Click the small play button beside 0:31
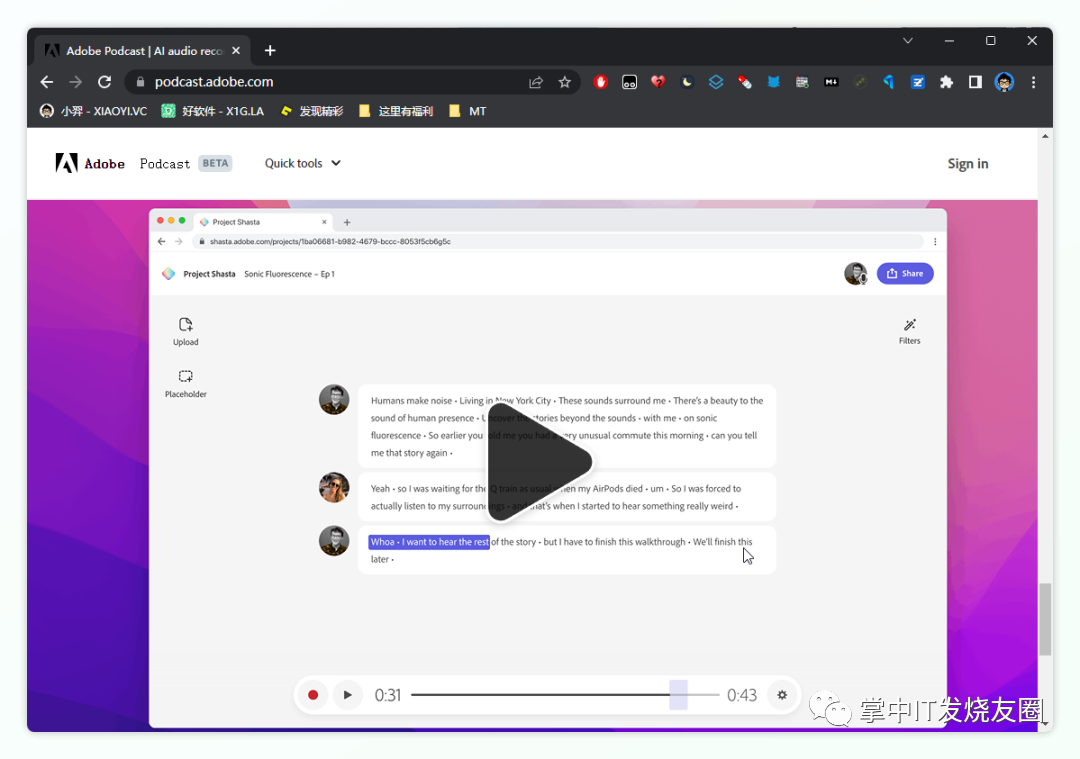 click(x=347, y=695)
